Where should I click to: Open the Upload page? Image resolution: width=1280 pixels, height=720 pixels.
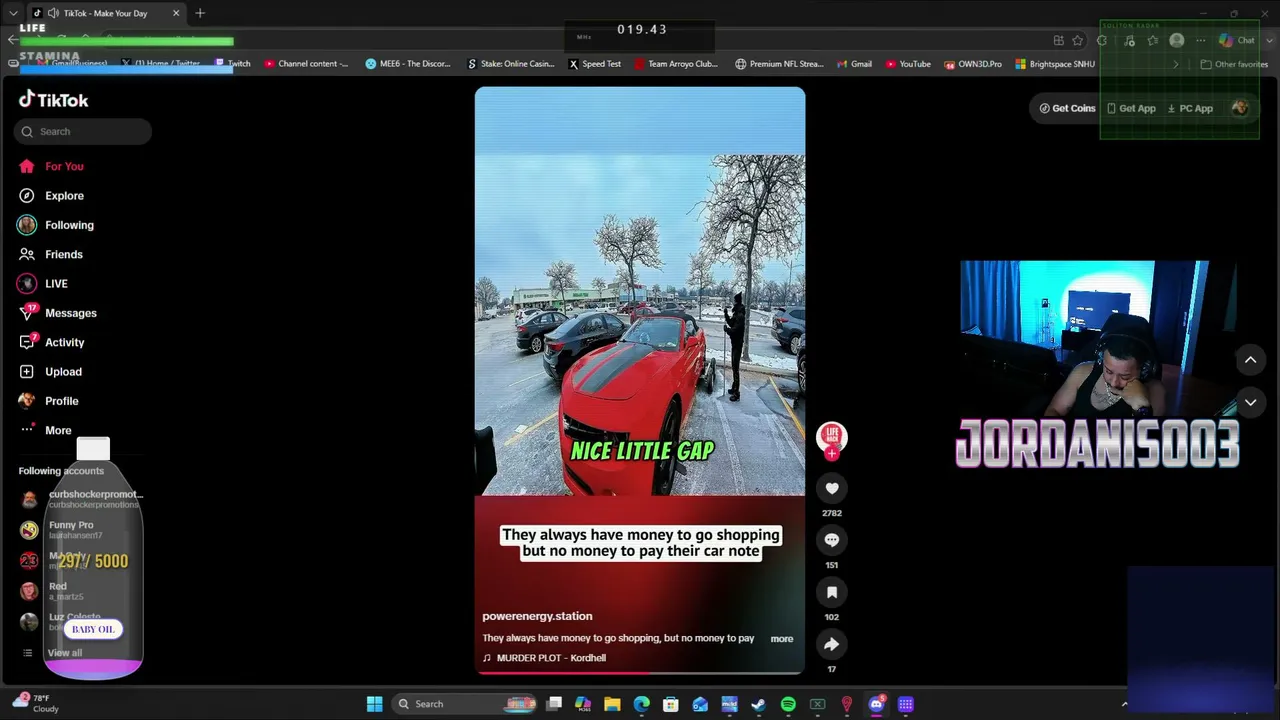click(63, 372)
